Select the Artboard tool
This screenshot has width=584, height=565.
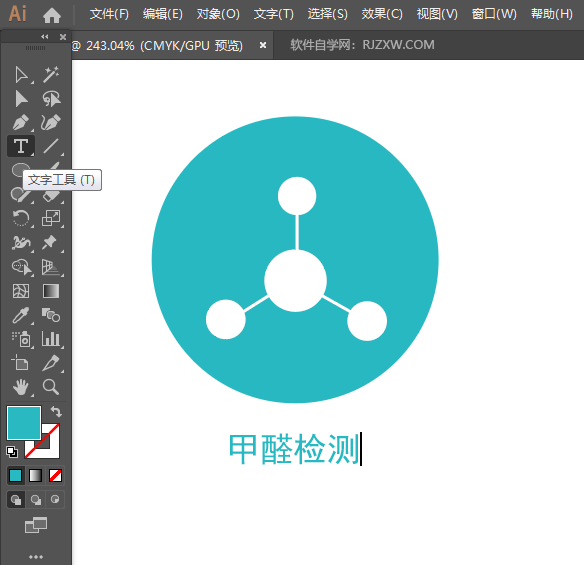click(20, 362)
